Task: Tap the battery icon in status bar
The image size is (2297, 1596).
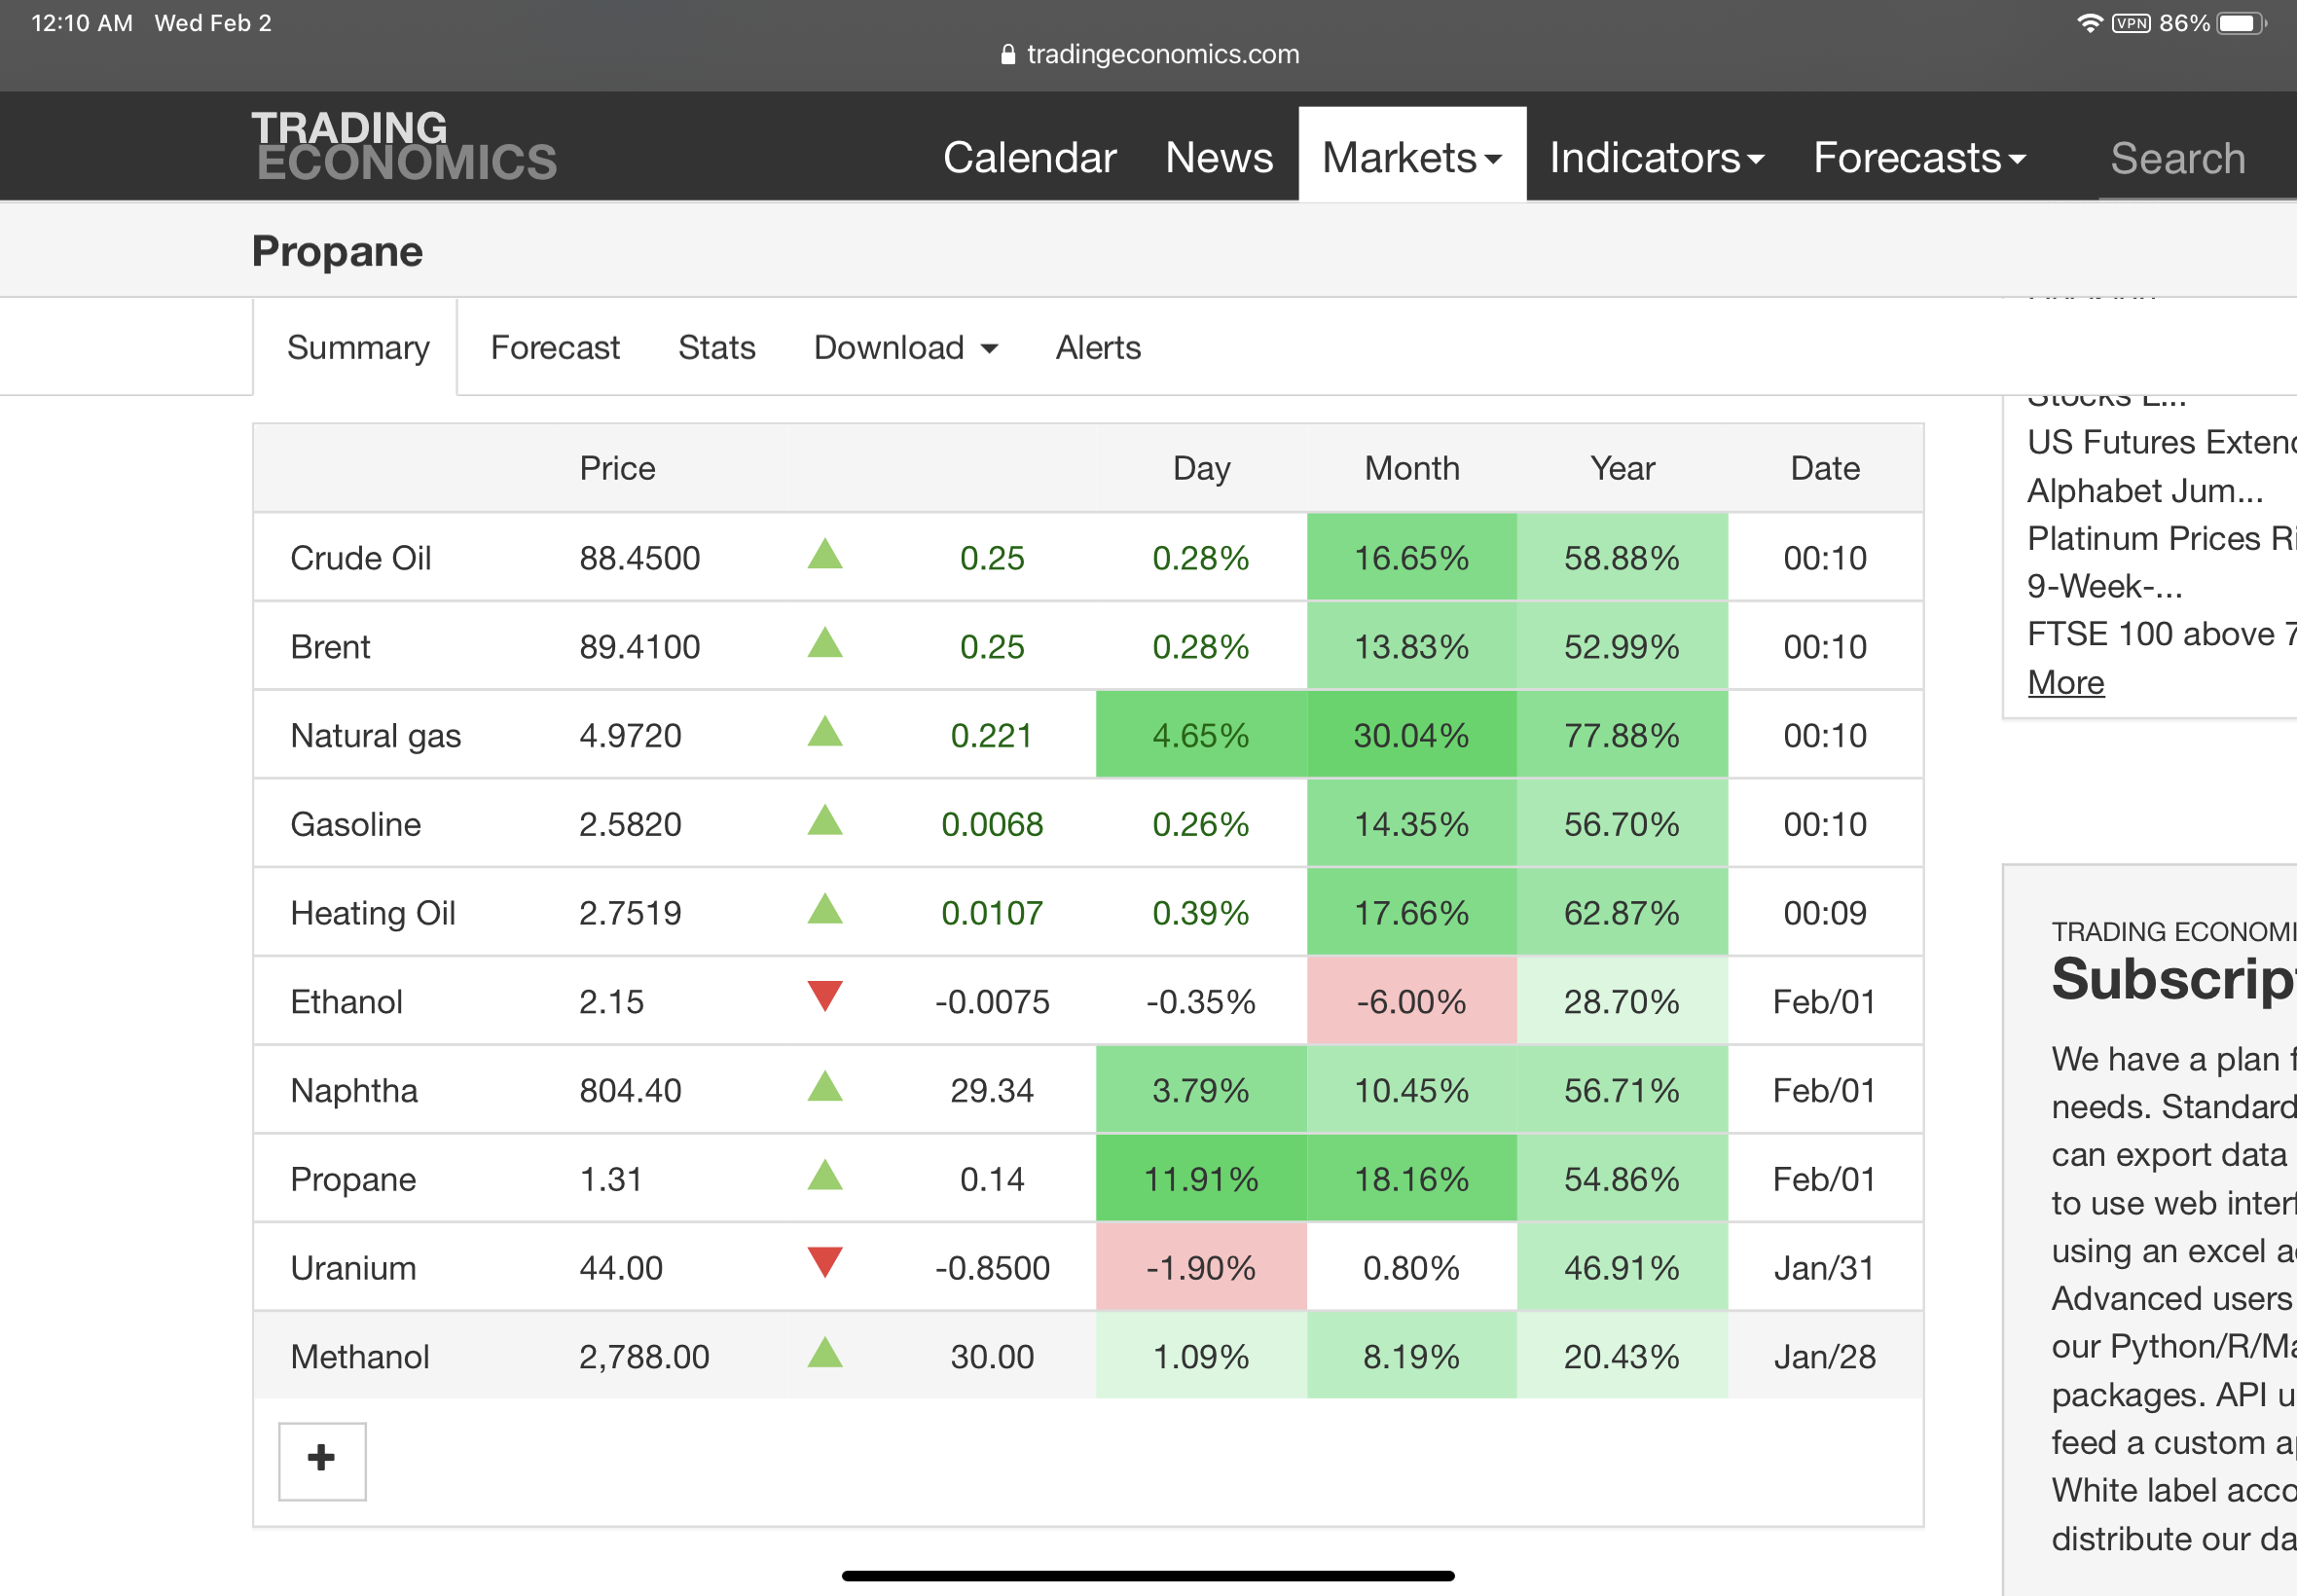Action: (x=2241, y=23)
